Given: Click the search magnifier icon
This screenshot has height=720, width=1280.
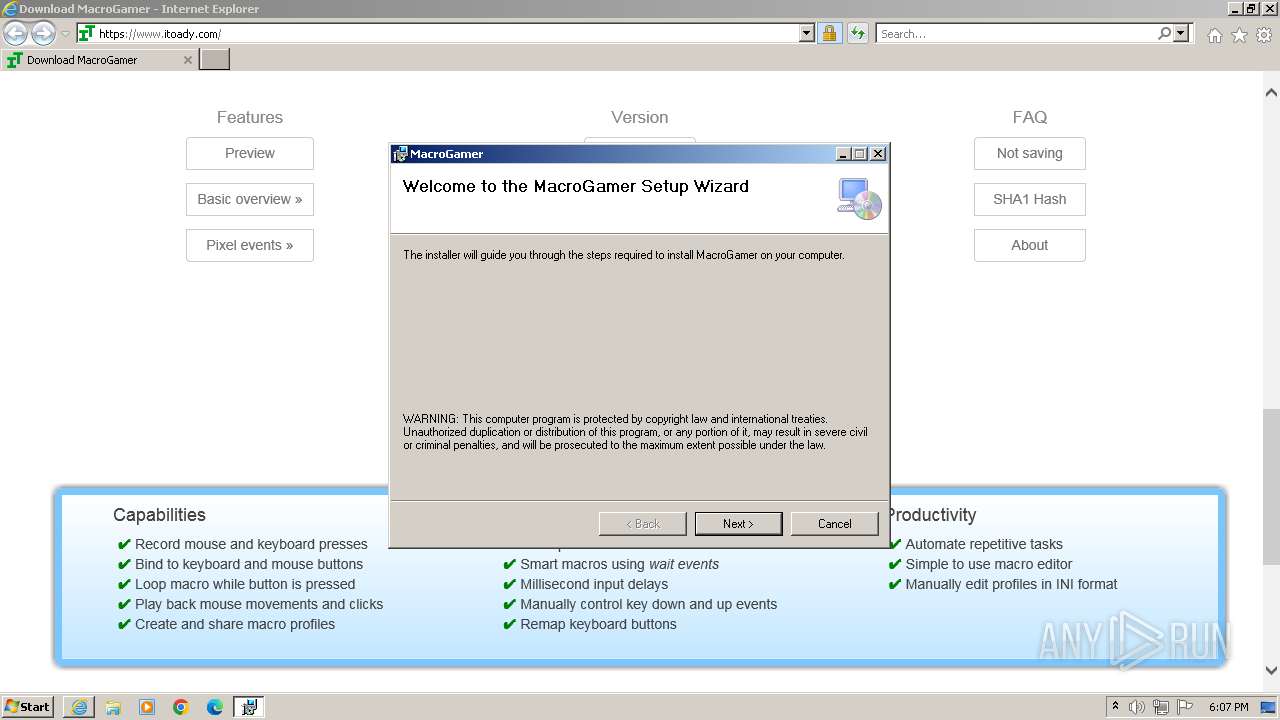Looking at the screenshot, I should tap(1164, 33).
